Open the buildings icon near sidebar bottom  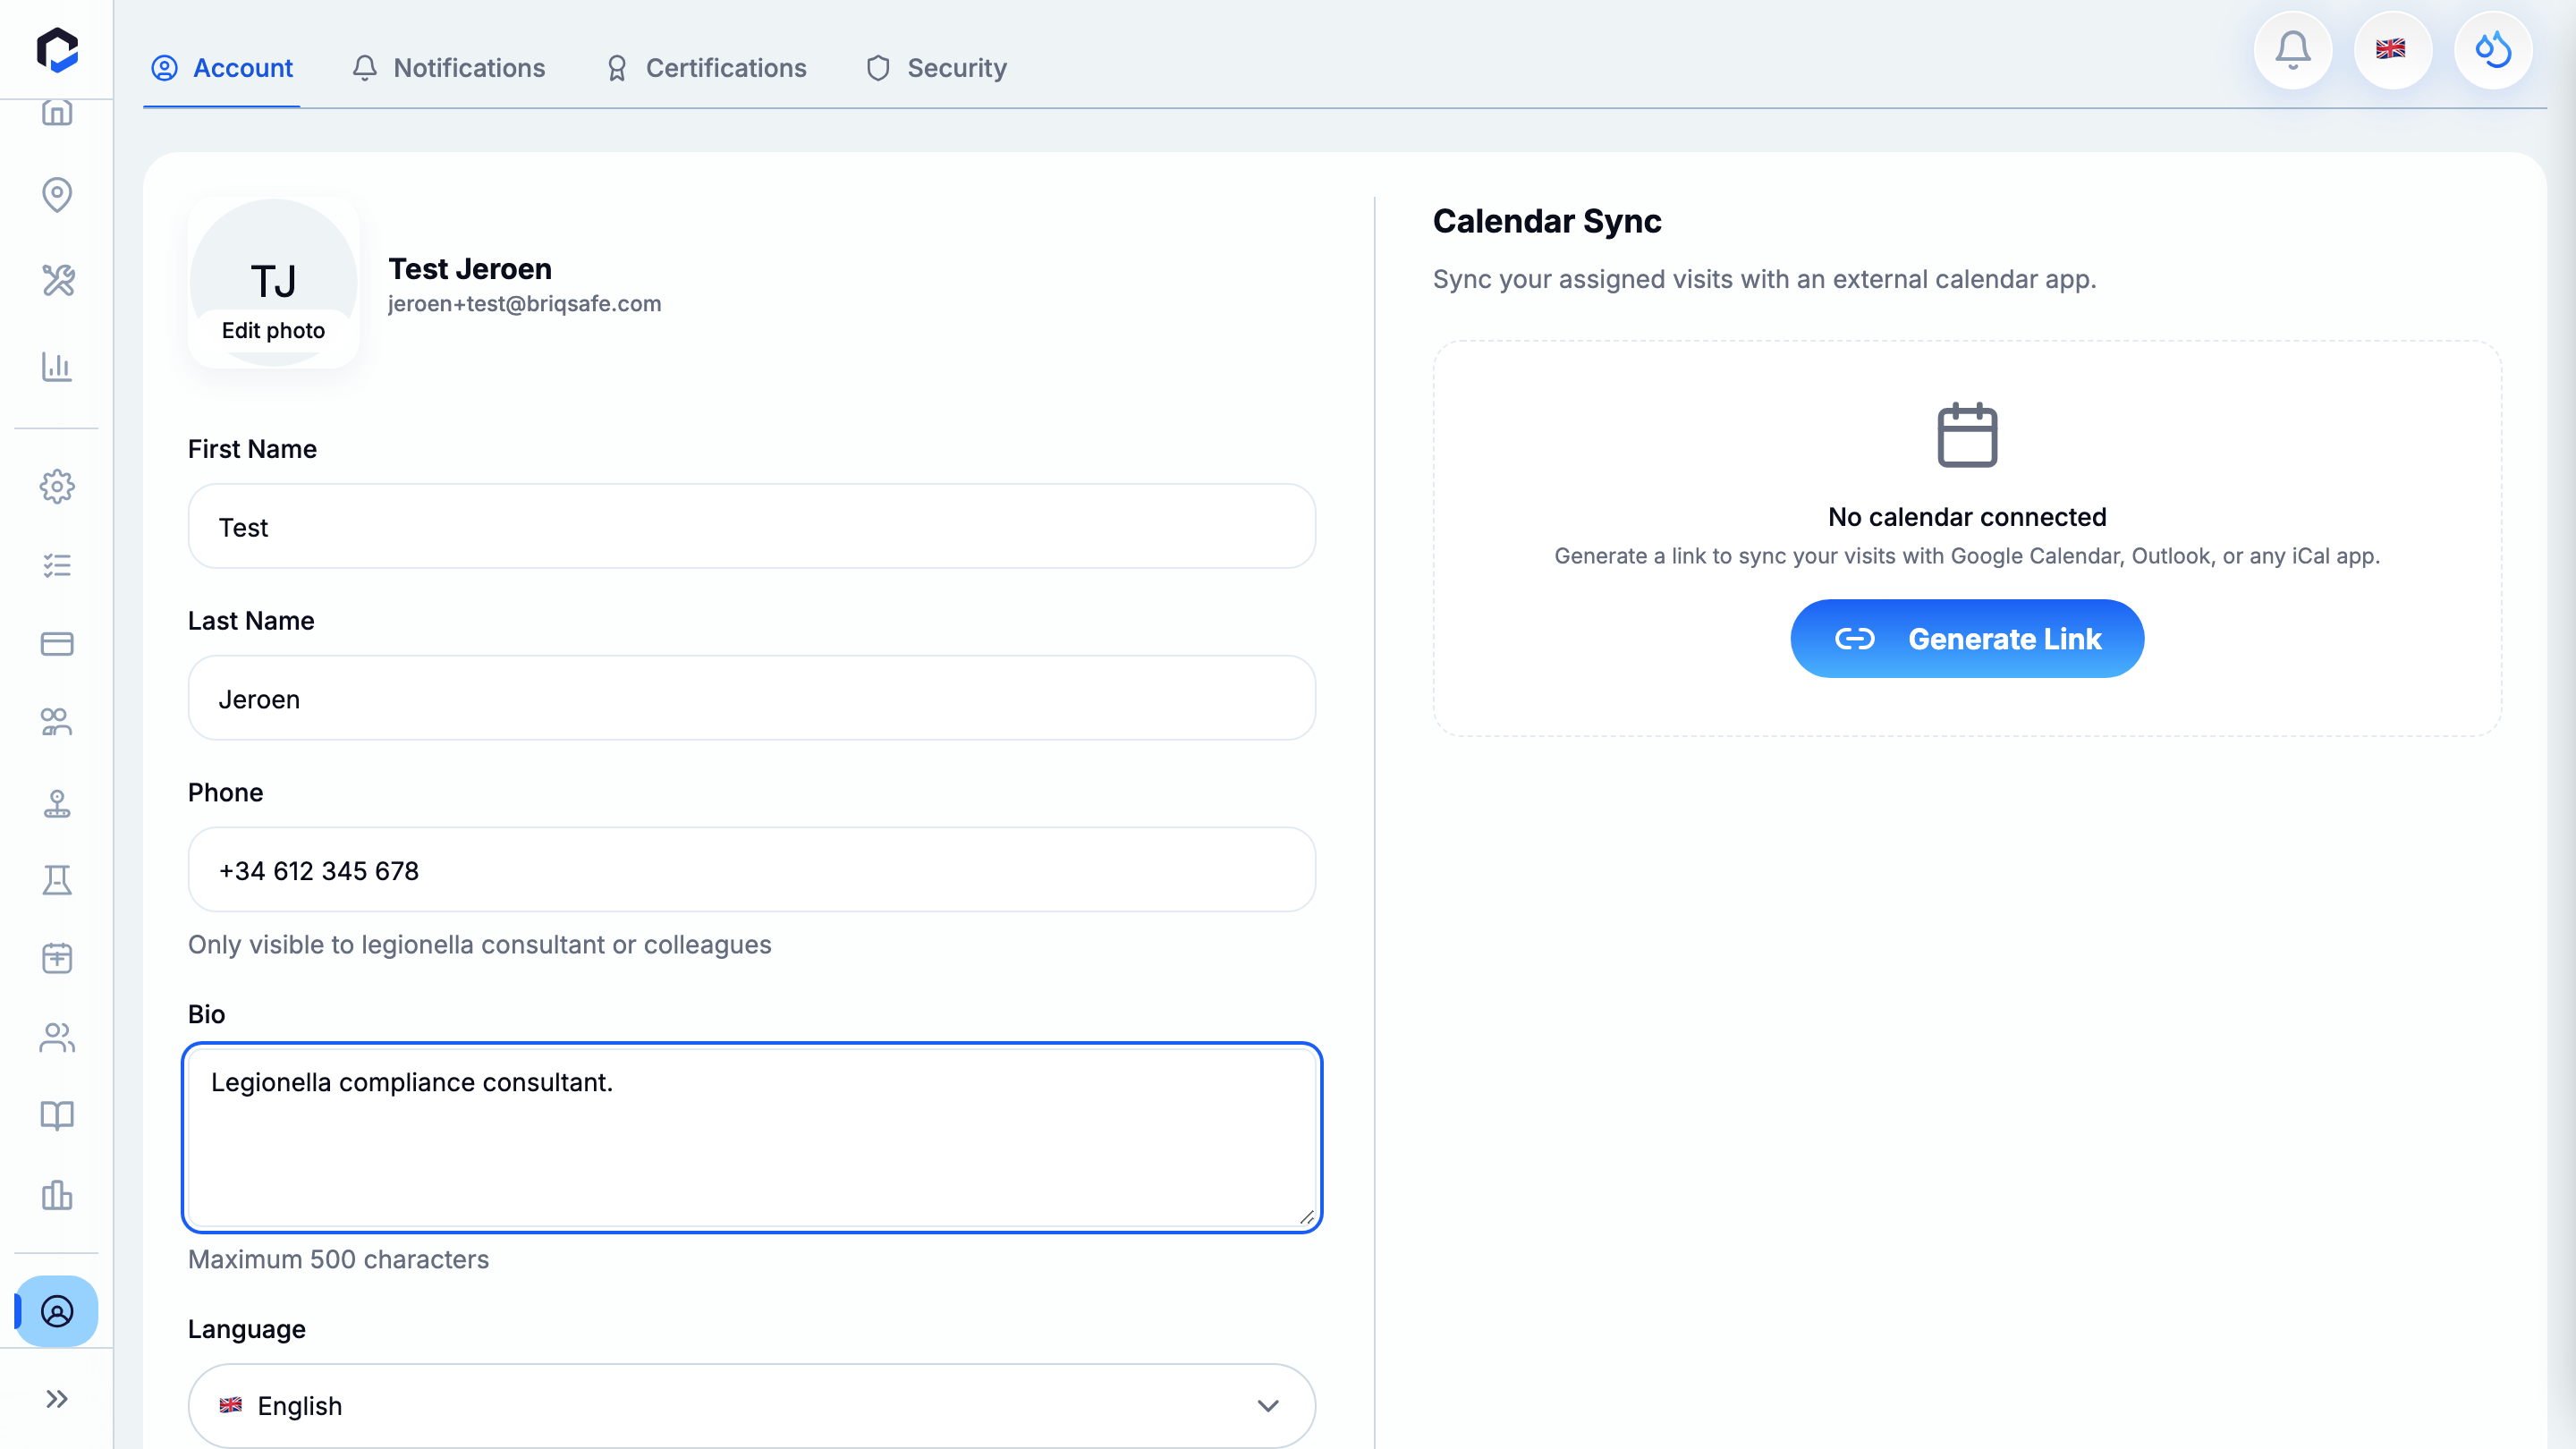click(57, 1194)
